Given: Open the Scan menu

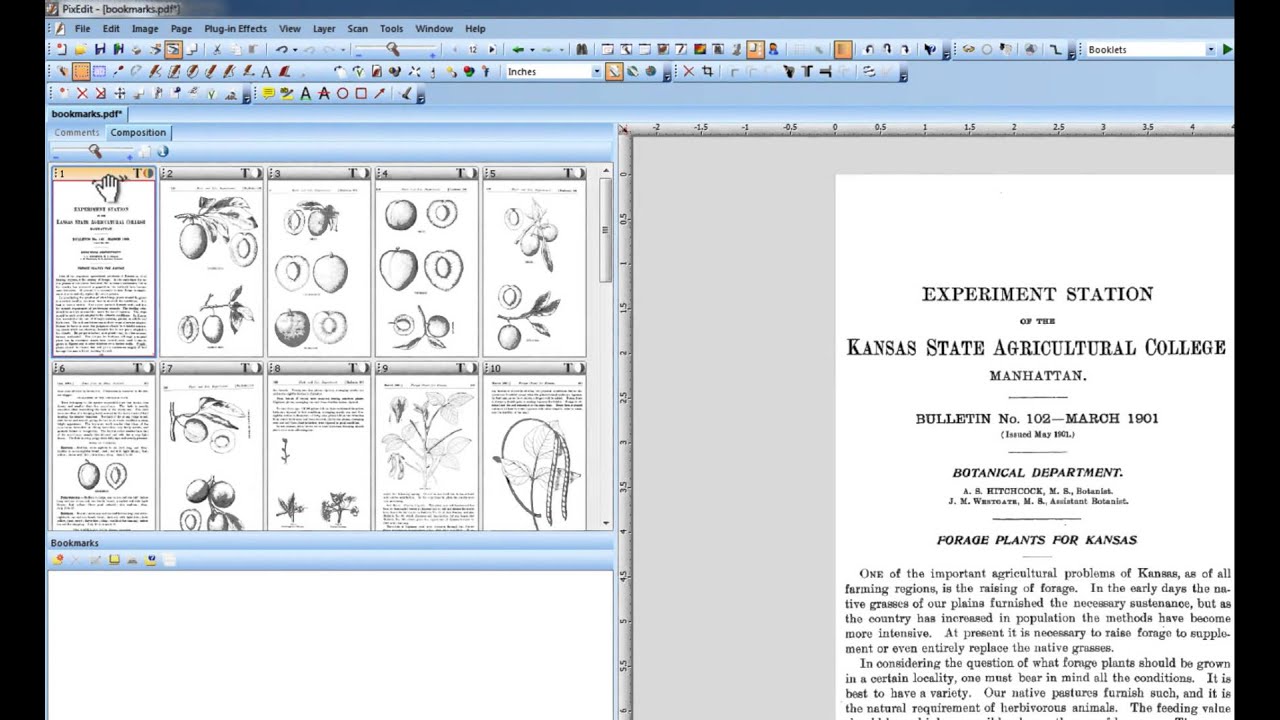Looking at the screenshot, I should coord(357,28).
